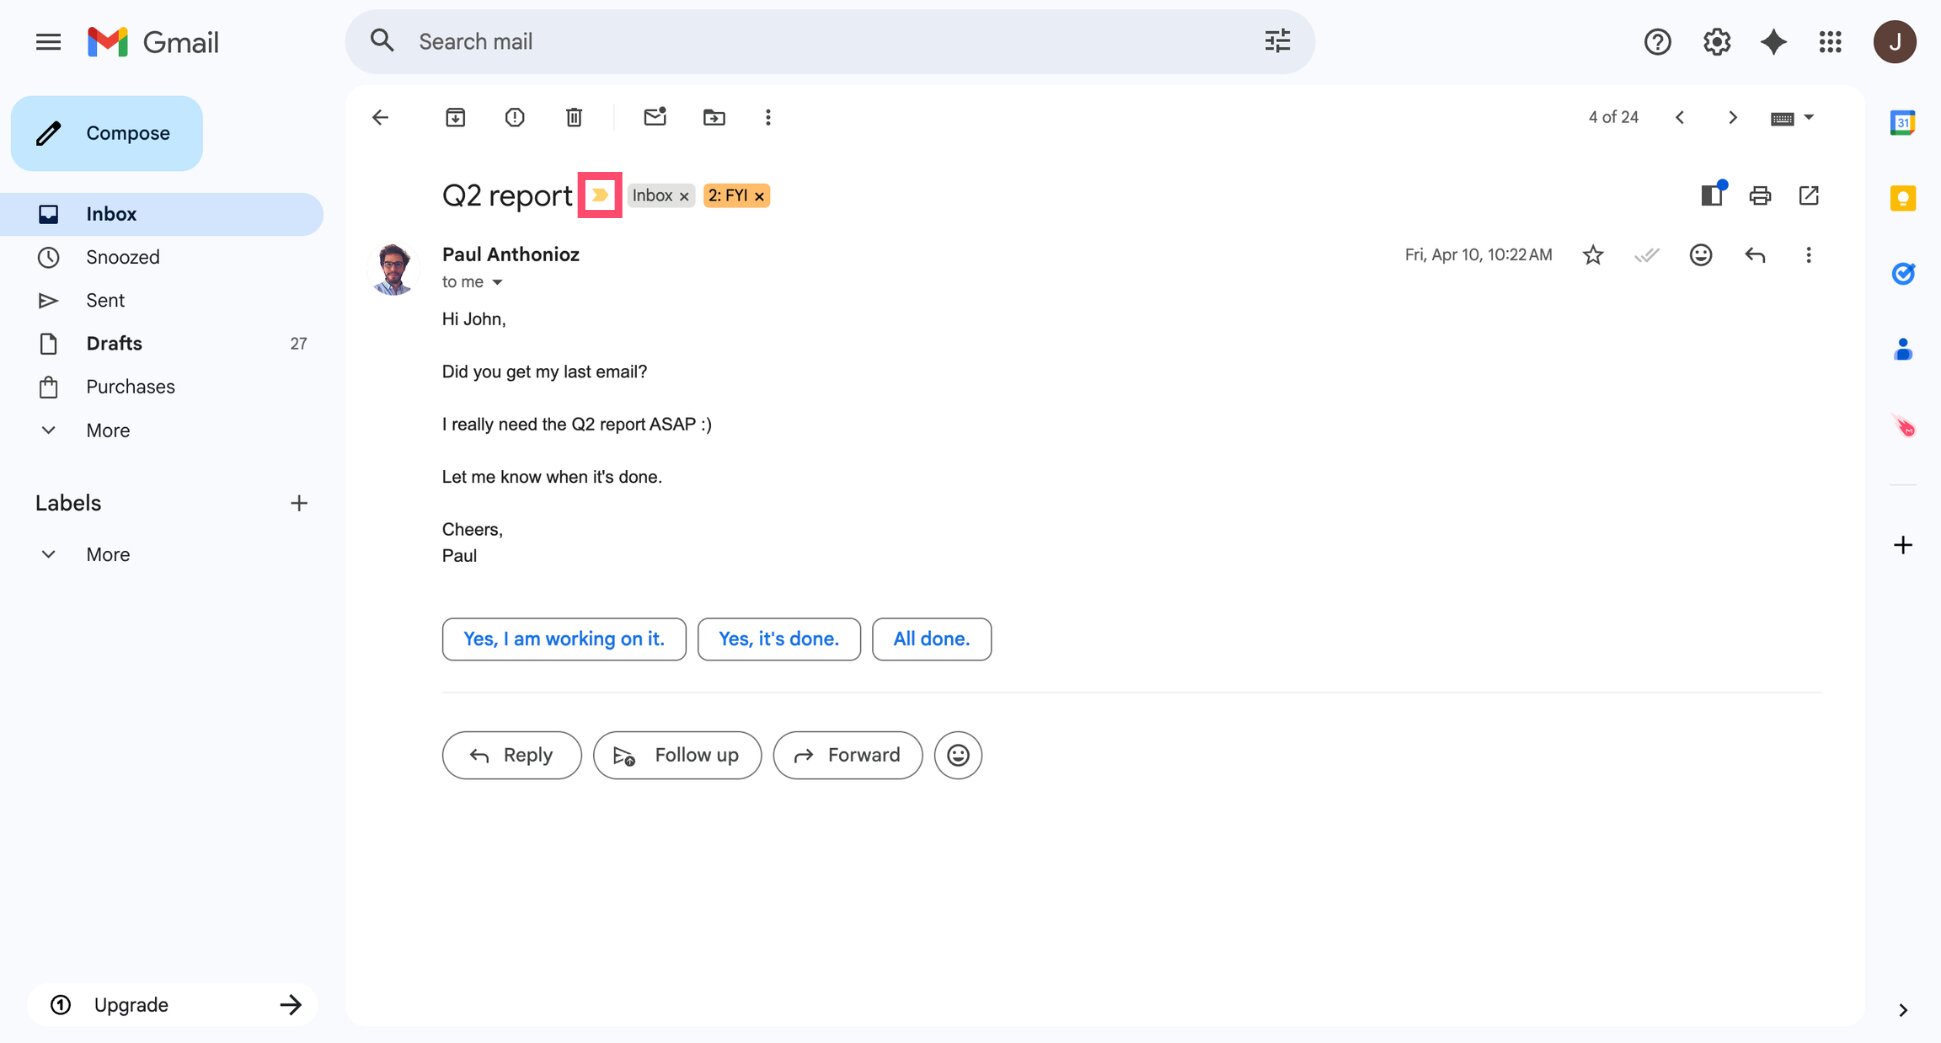Open the Purchases folder
Image resolution: width=1941 pixels, height=1043 pixels.
pos(162,386)
